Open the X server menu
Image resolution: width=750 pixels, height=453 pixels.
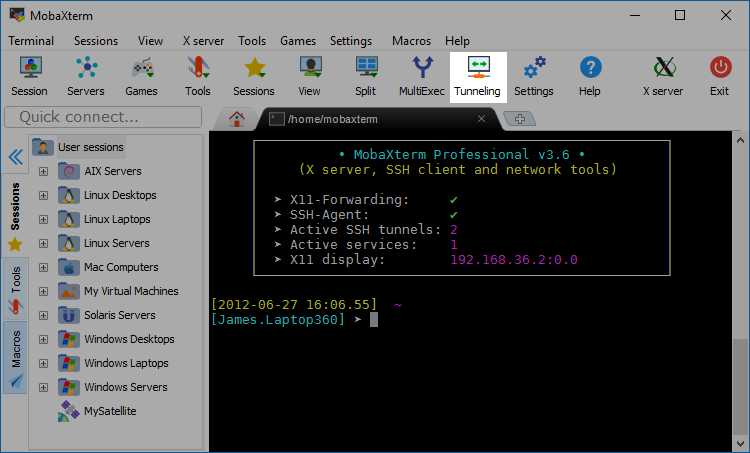[x=203, y=41]
